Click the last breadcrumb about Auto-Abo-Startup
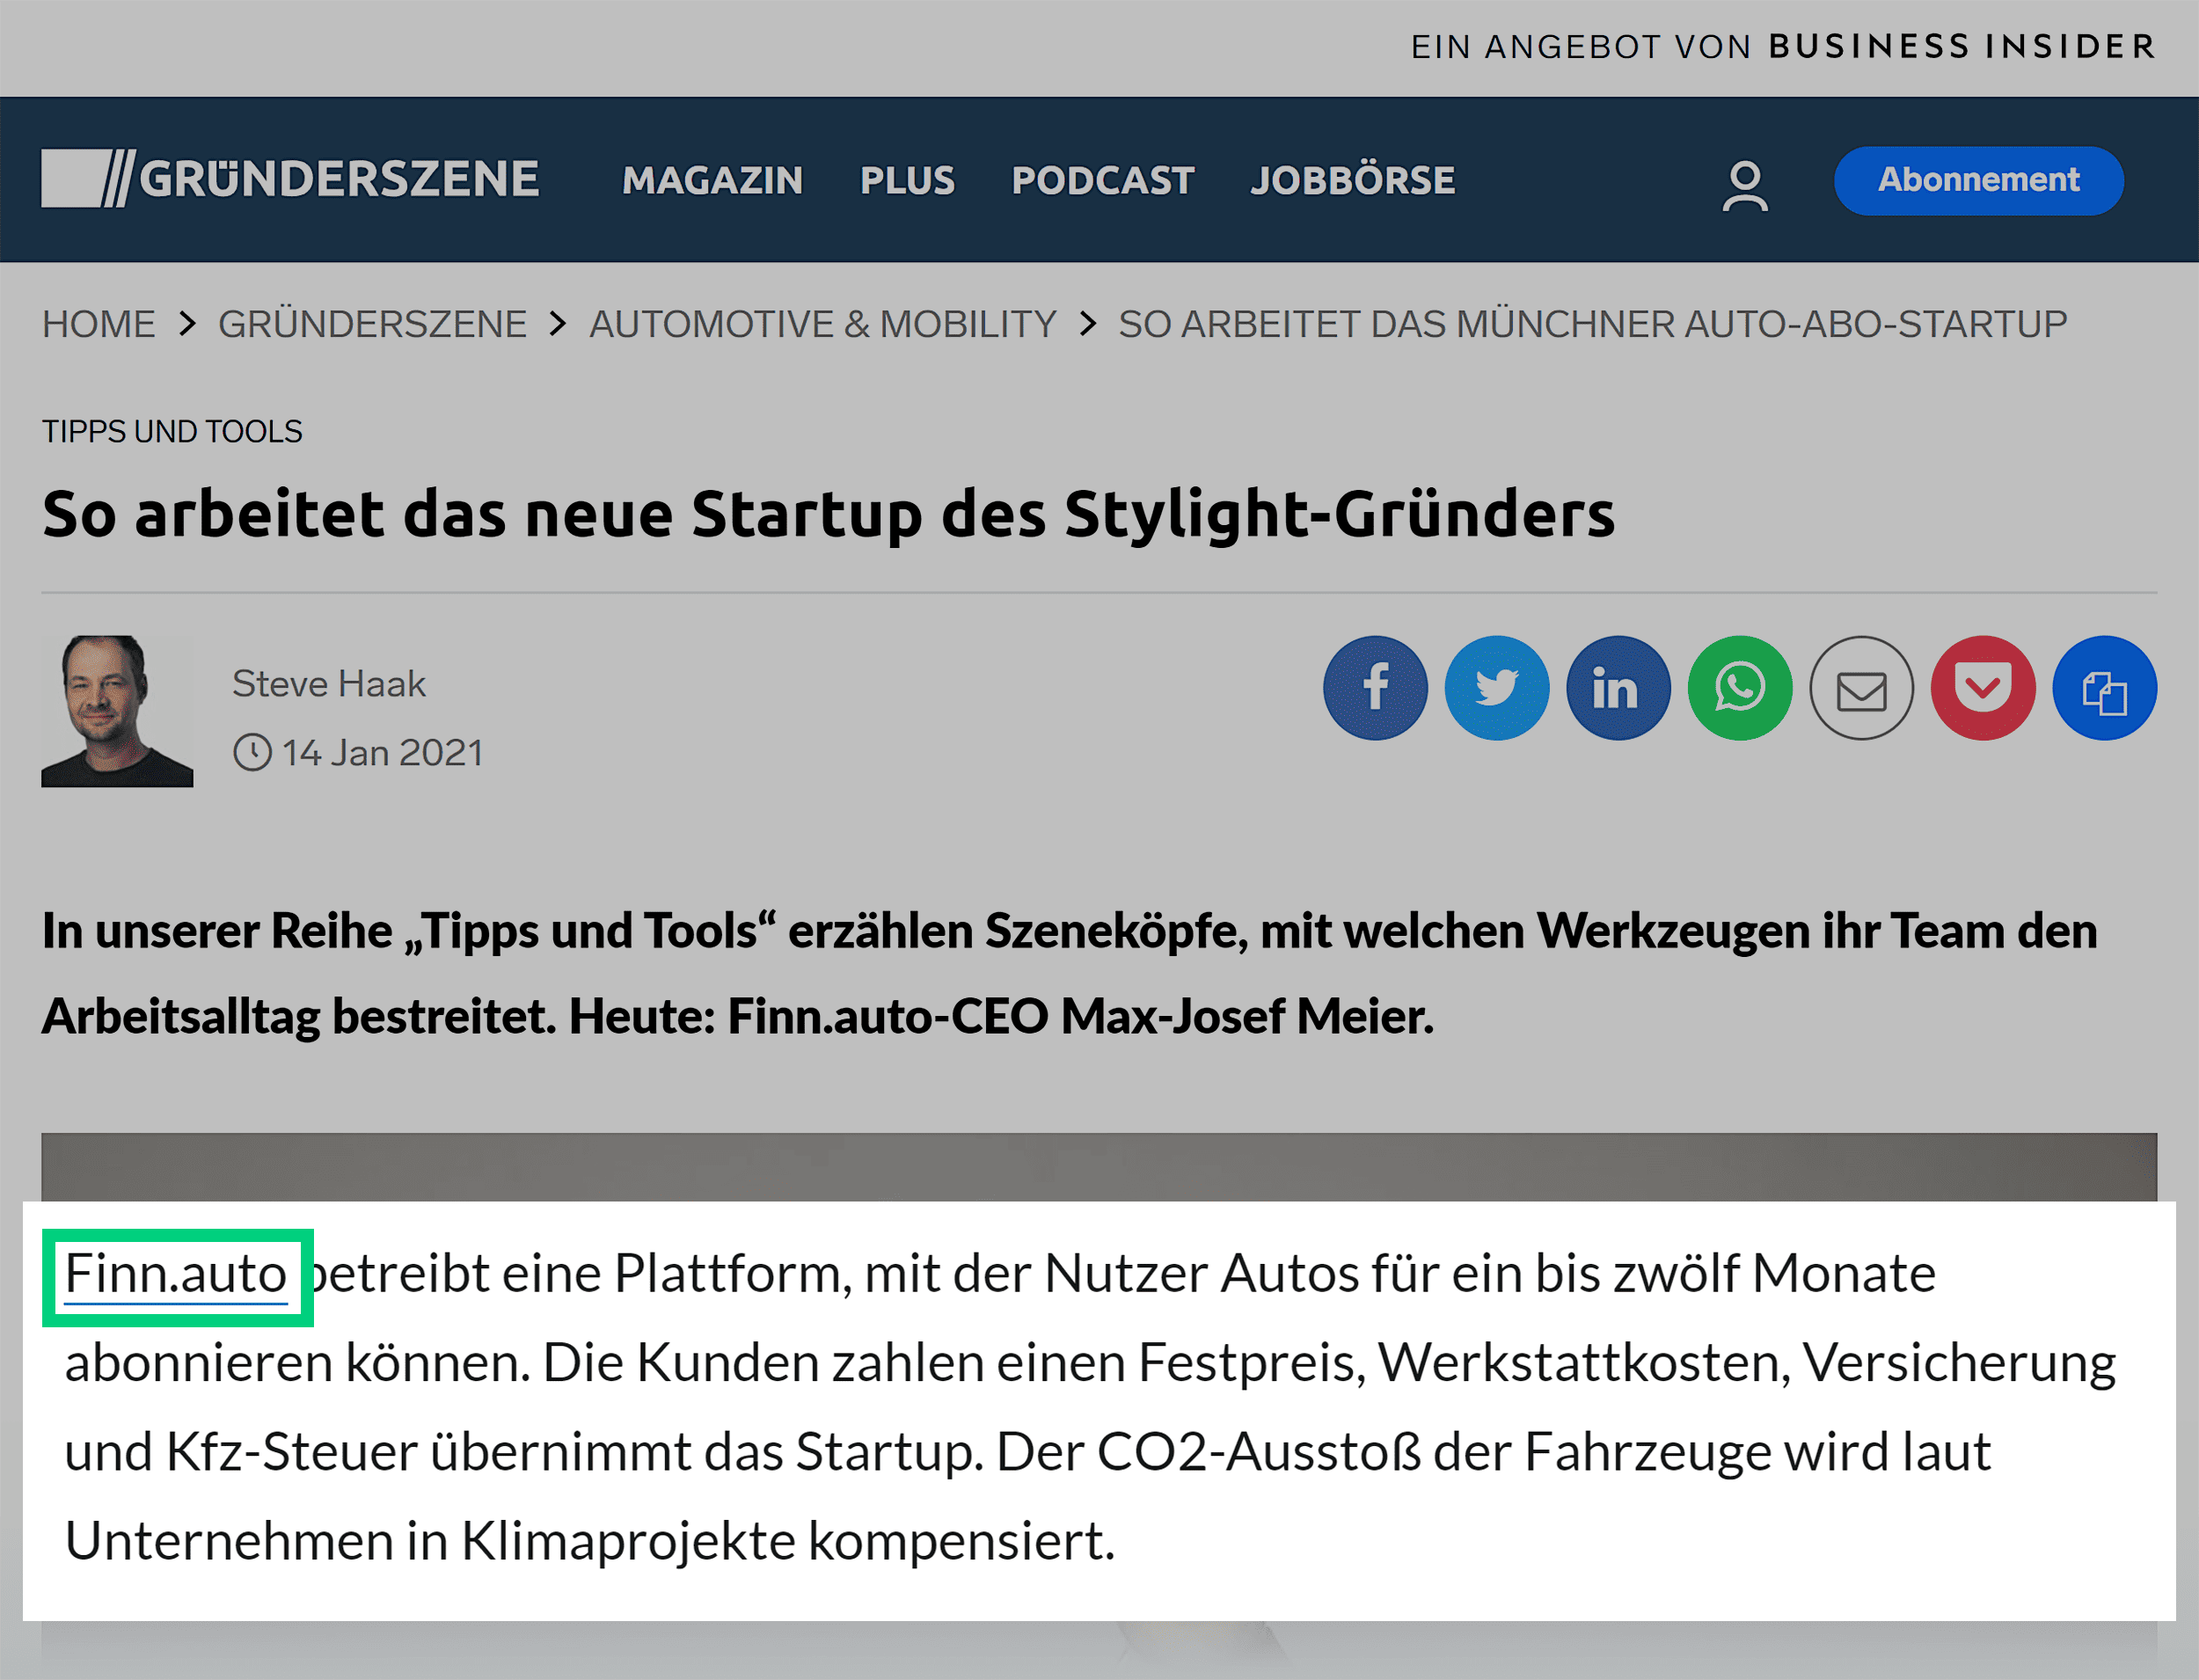 [x=1592, y=324]
